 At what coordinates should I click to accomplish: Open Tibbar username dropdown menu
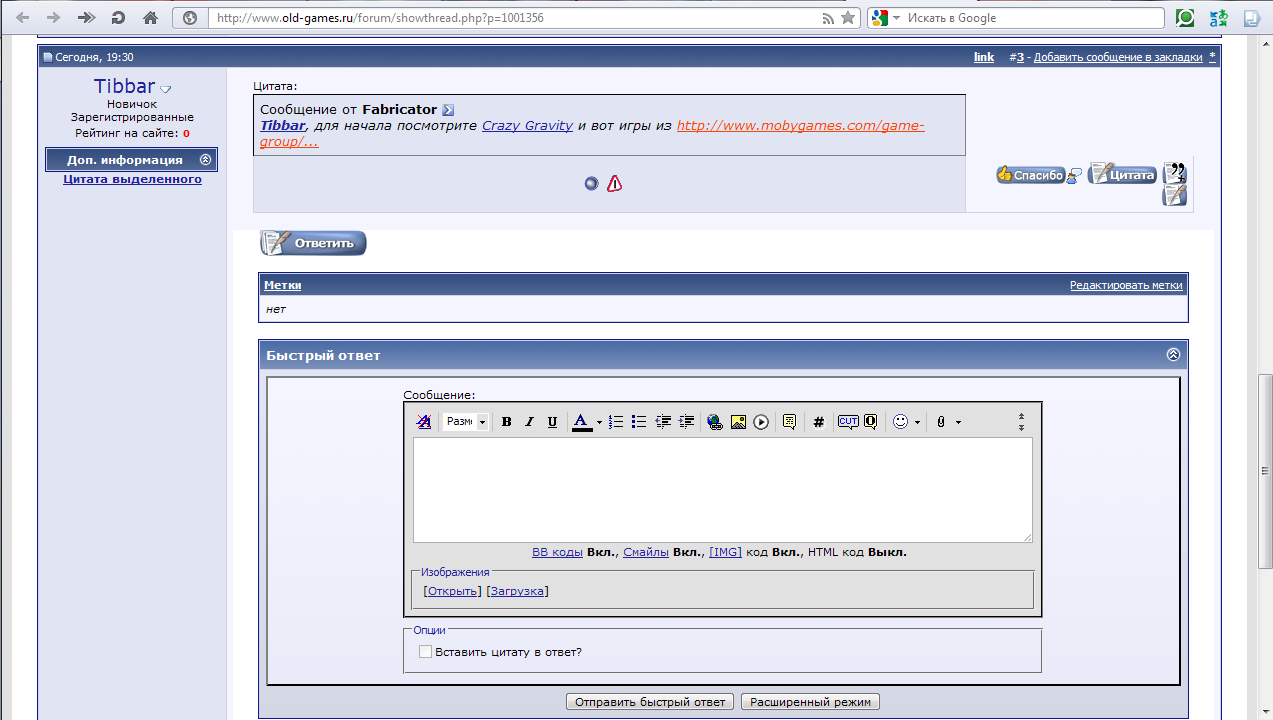tap(166, 90)
